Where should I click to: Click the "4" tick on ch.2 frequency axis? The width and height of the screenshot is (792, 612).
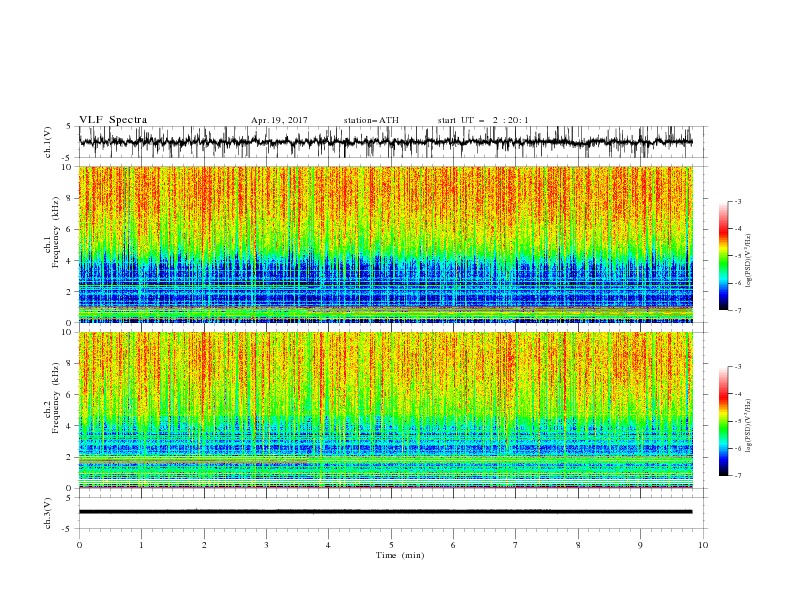pyautogui.click(x=70, y=426)
